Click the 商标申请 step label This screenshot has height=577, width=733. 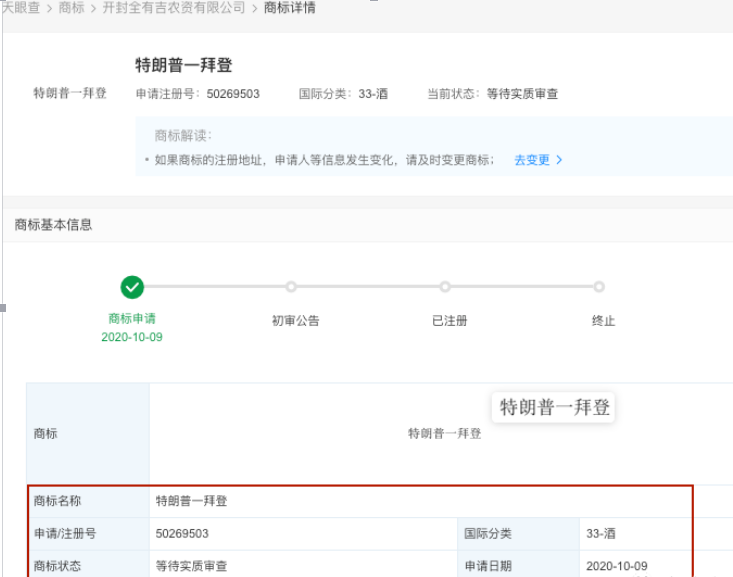click(x=132, y=319)
